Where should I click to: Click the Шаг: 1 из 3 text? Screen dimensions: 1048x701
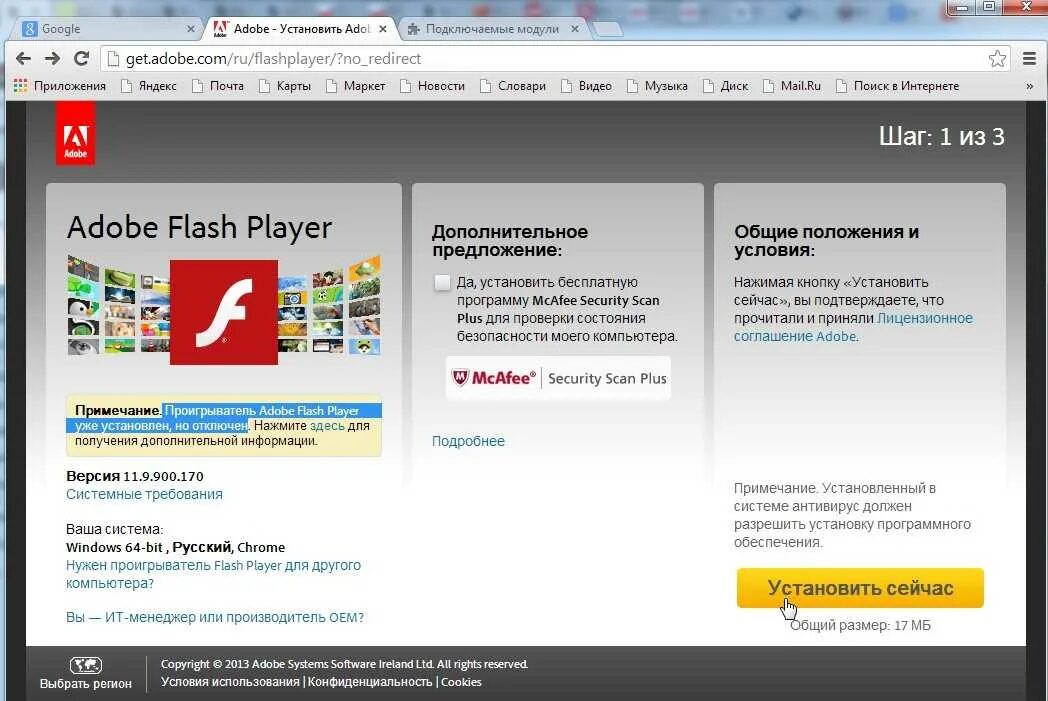point(942,136)
